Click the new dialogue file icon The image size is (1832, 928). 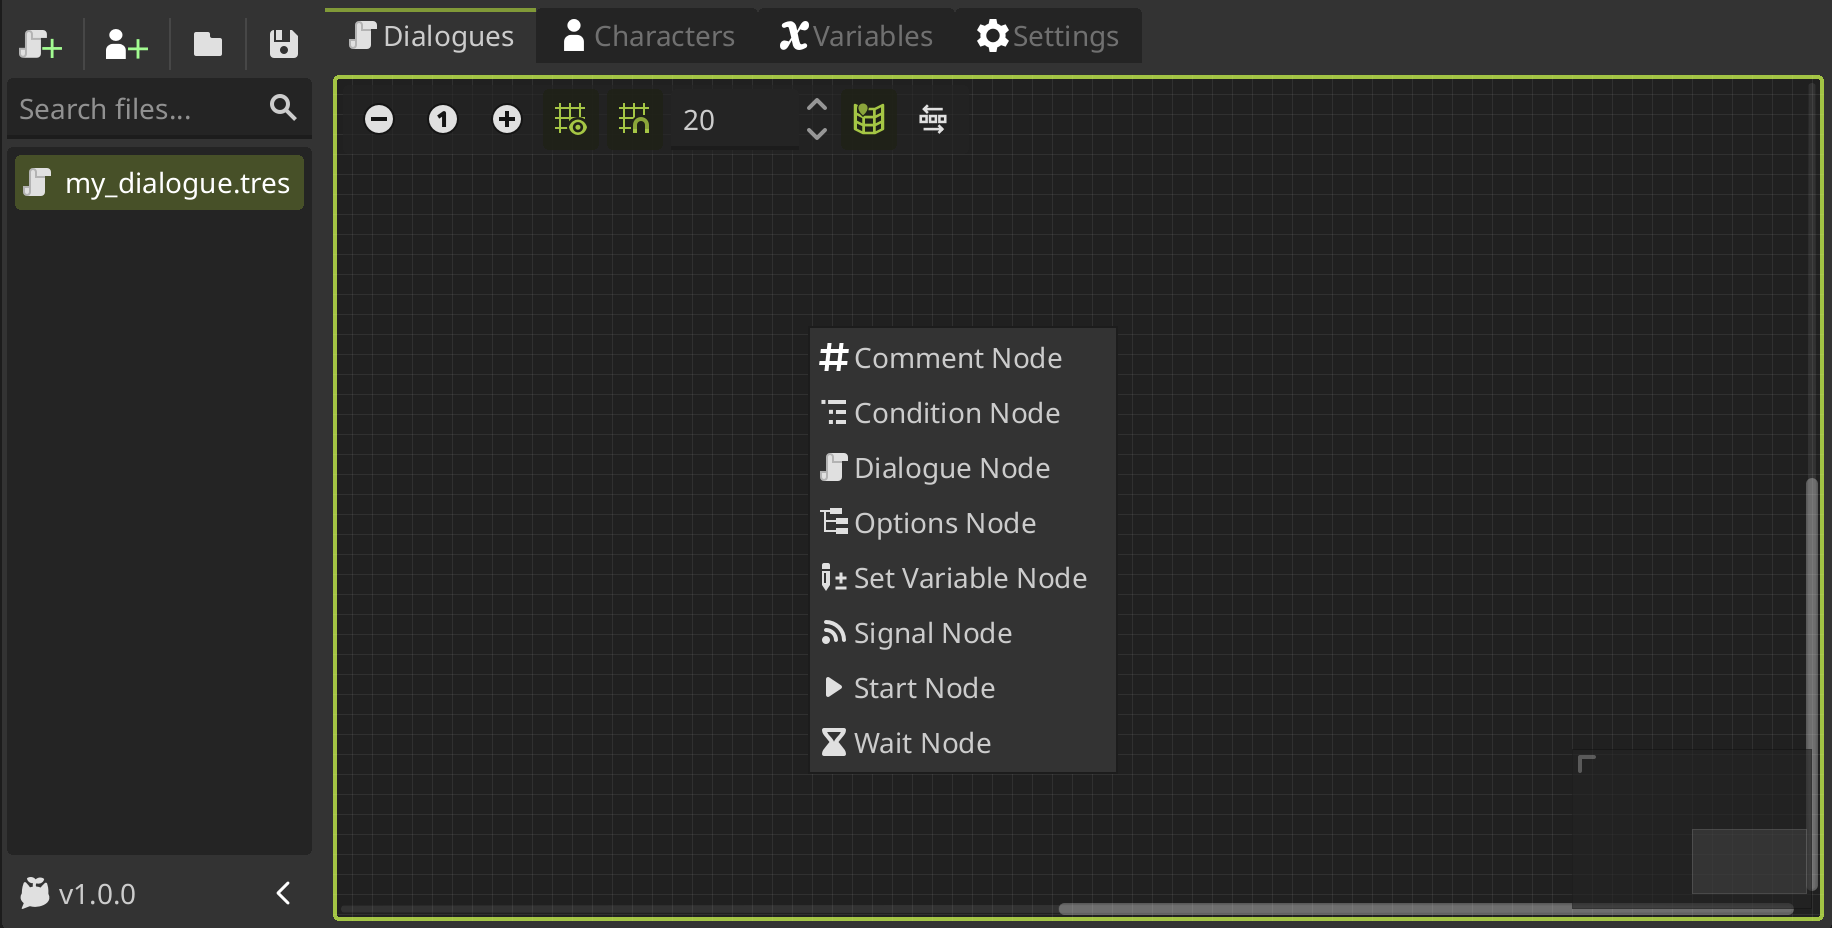[40, 45]
